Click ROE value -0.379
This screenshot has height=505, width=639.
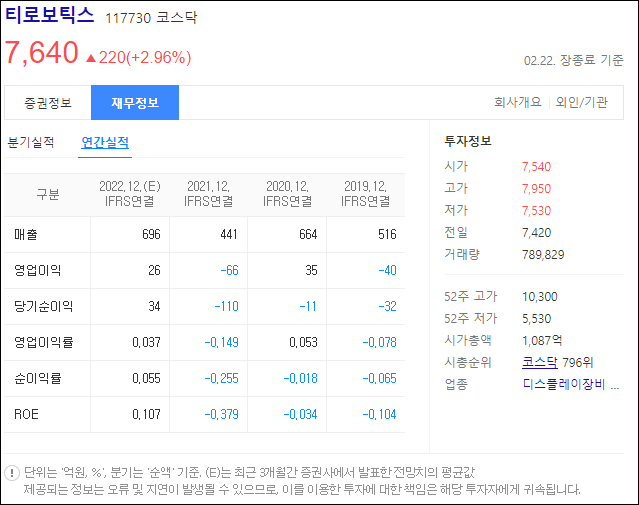[x=221, y=414]
